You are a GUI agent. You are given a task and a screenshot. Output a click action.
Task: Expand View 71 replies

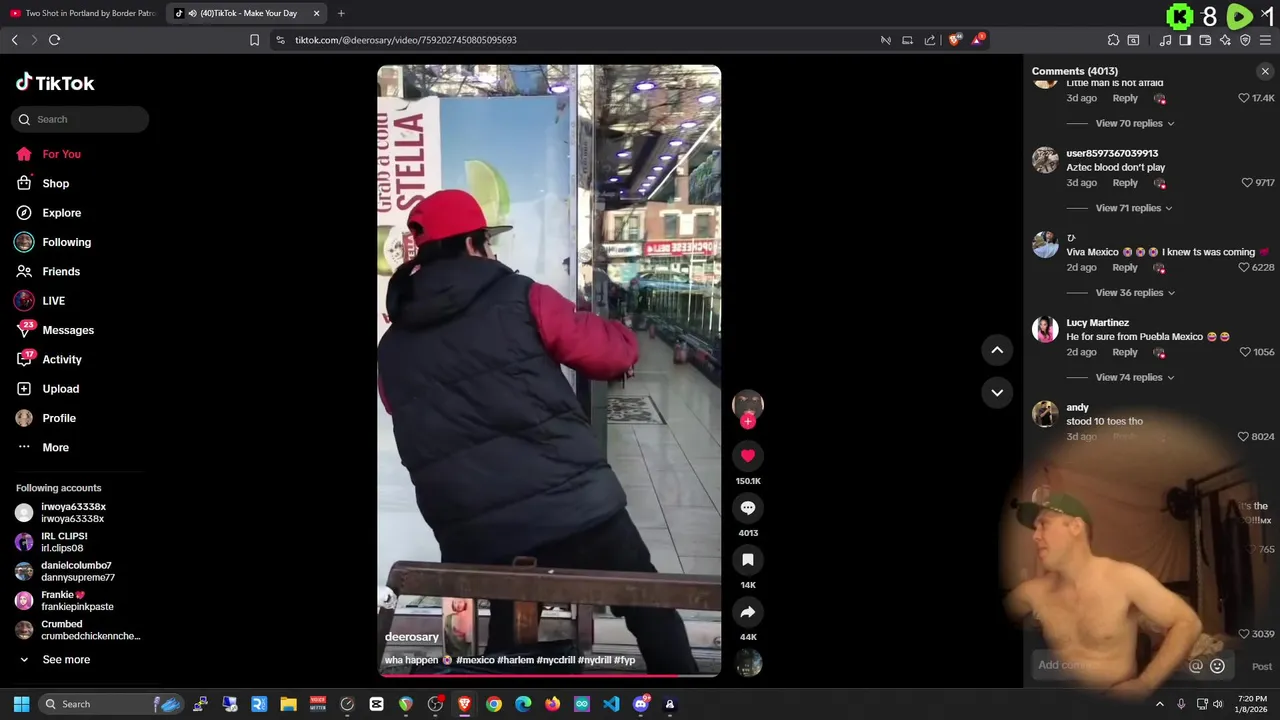coord(1135,208)
